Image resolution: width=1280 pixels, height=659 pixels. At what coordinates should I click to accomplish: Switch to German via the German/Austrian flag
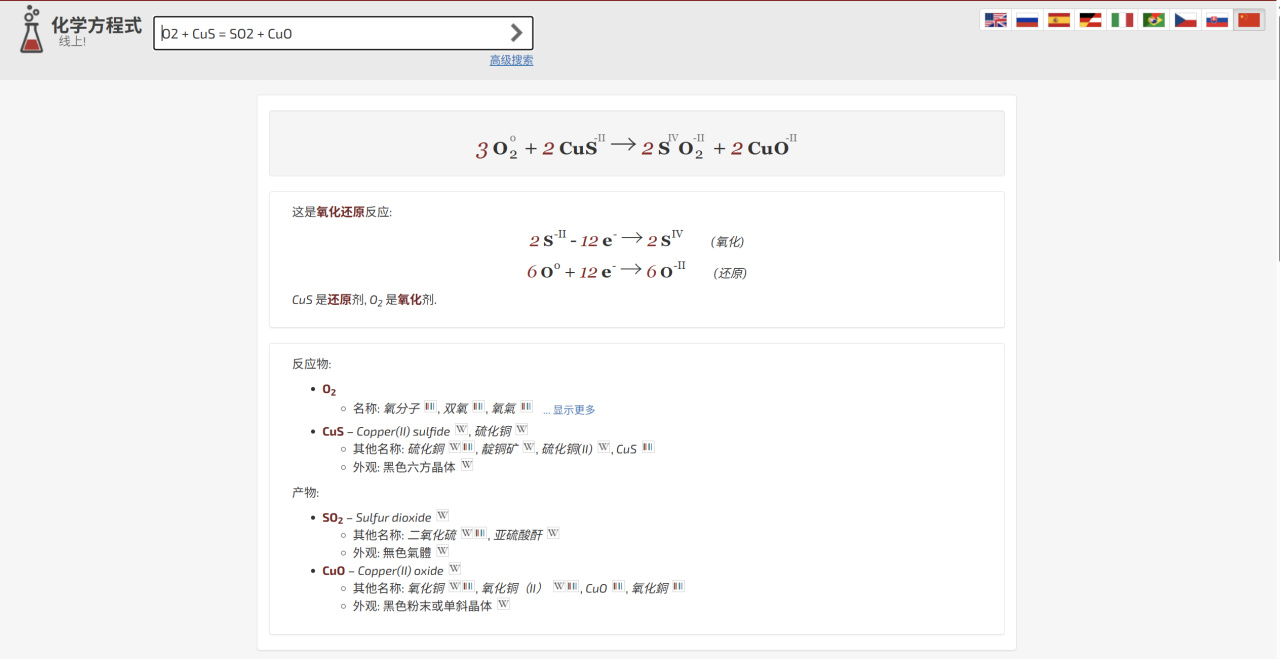tap(1090, 20)
